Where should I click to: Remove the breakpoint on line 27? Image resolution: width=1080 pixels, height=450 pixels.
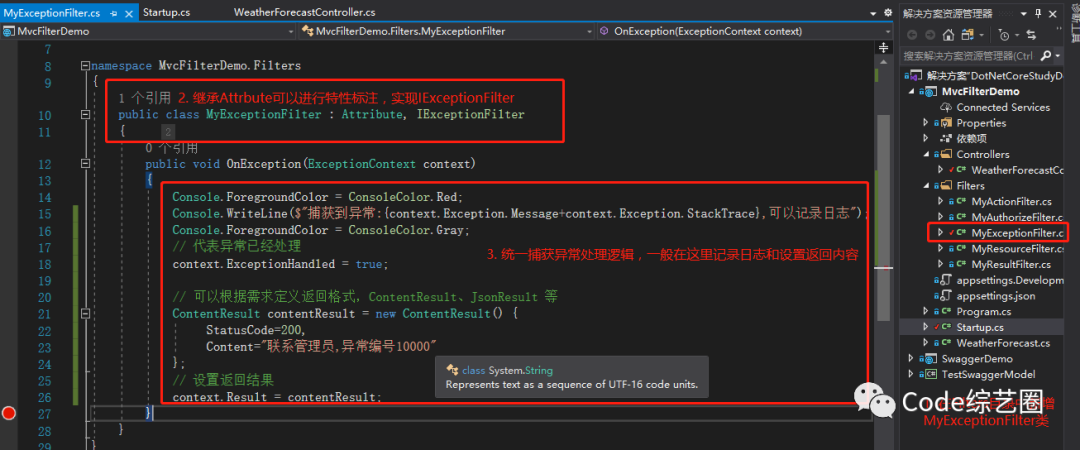click(x=8, y=413)
